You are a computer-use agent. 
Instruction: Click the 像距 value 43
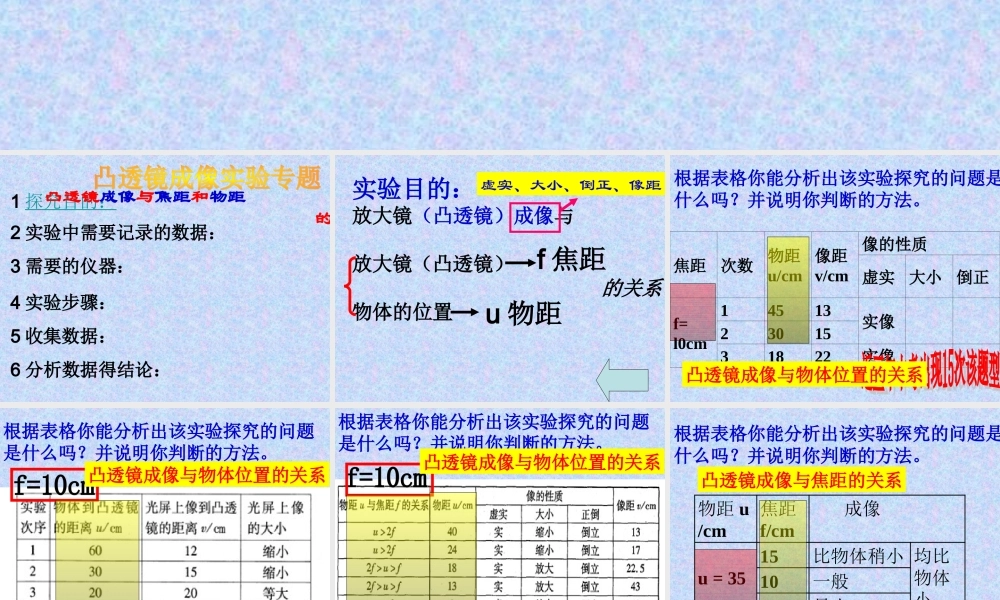pos(635,586)
